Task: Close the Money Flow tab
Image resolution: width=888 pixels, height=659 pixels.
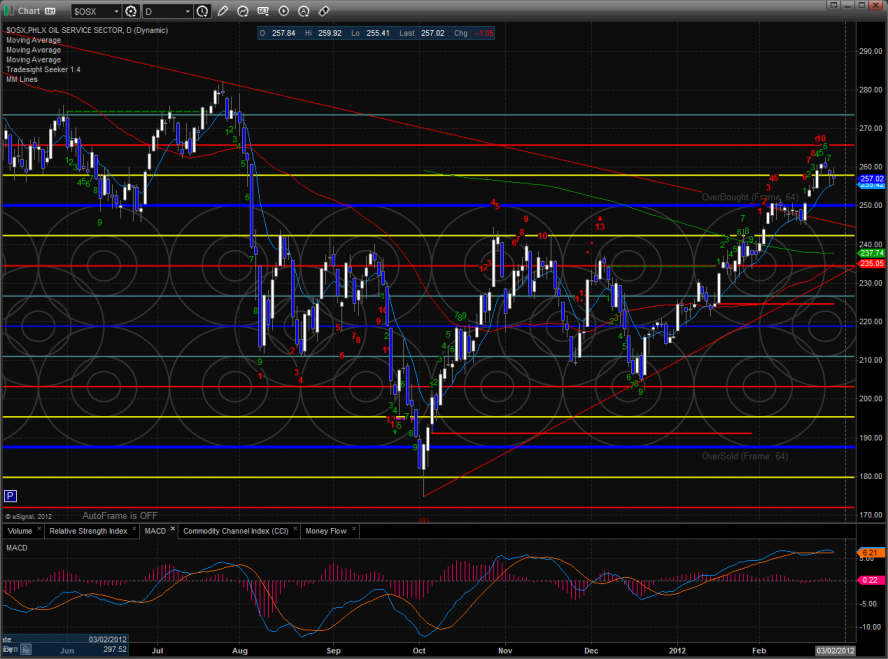Action: point(354,529)
